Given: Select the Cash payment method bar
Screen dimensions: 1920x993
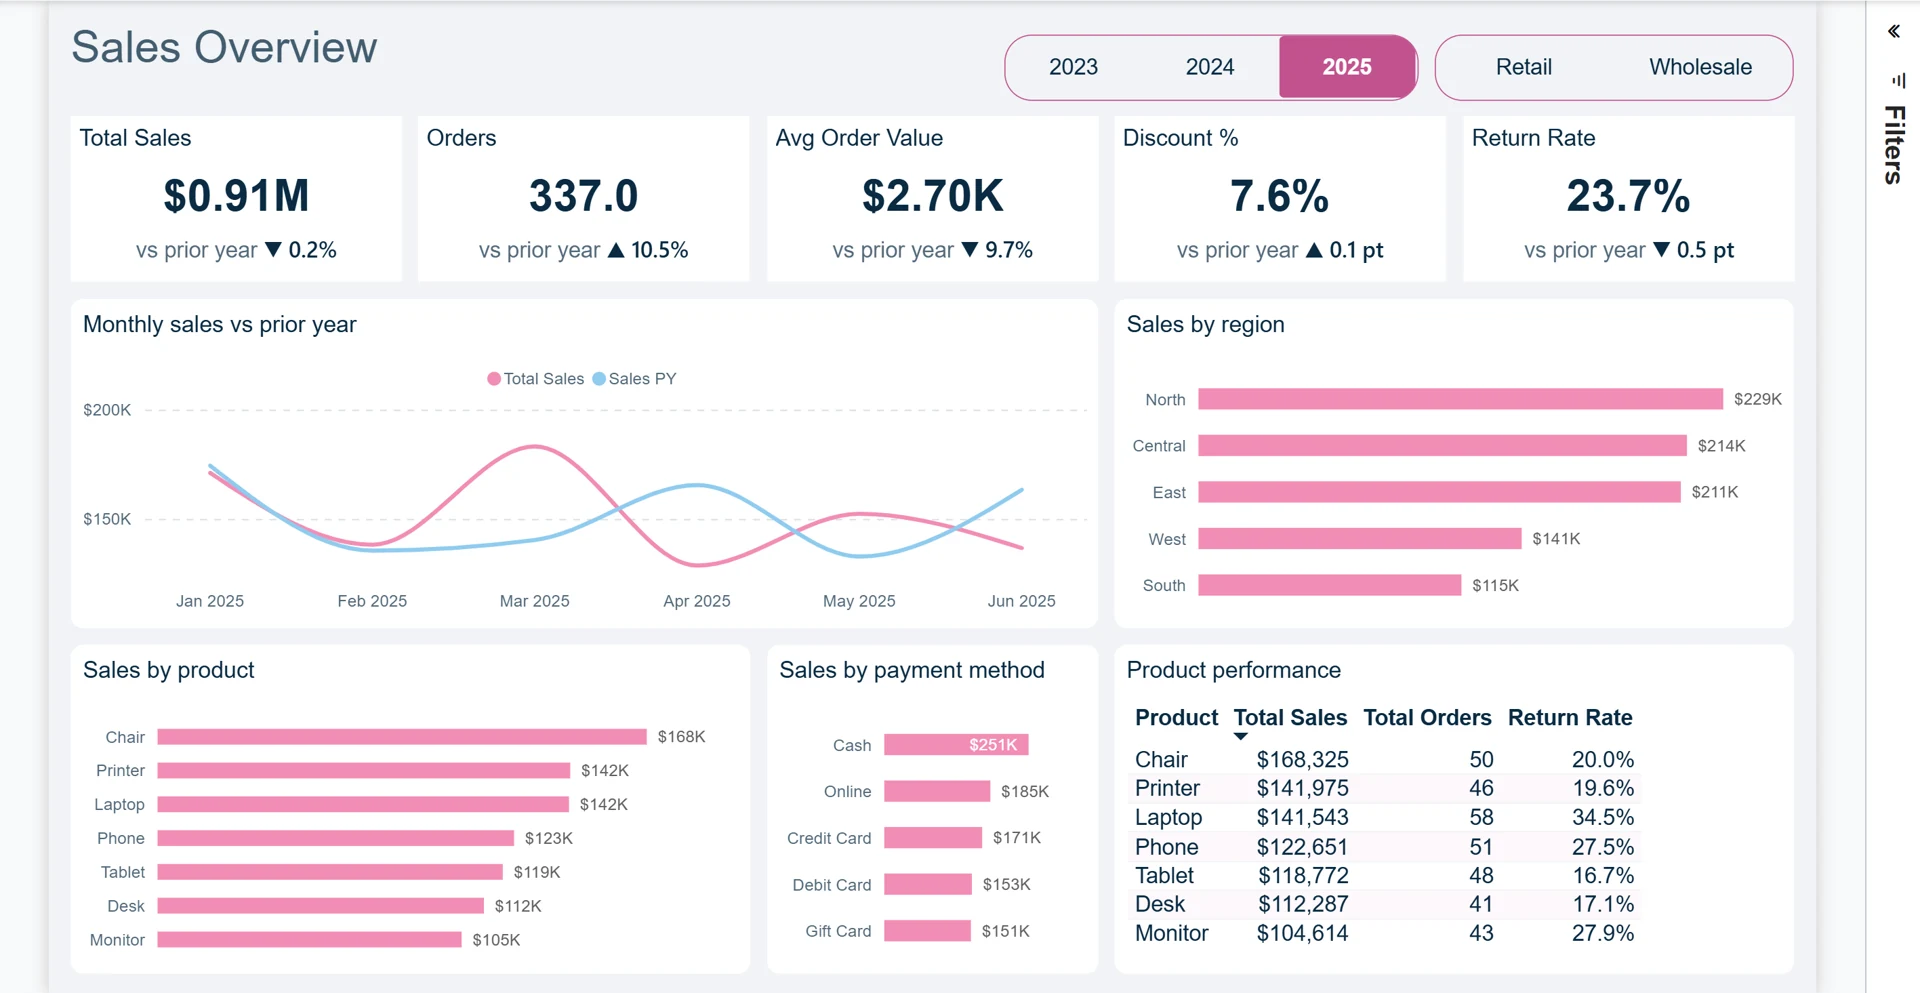Looking at the screenshot, I should (956, 745).
